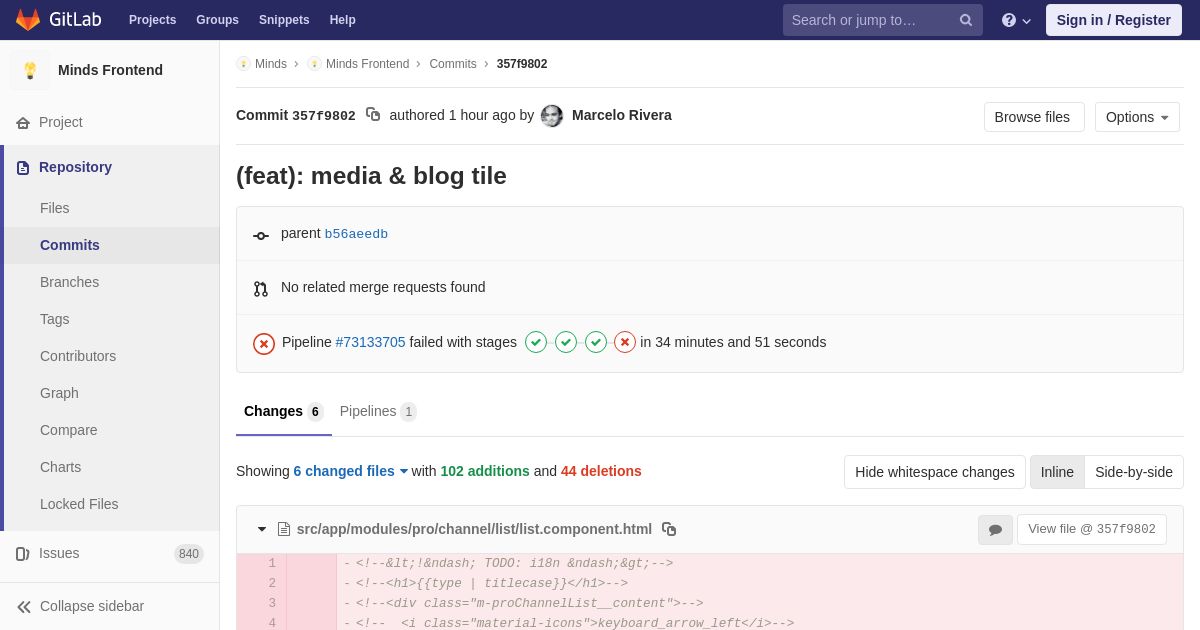
Task: Copy the commit SHA with the clipboard icon
Action: [373, 115]
